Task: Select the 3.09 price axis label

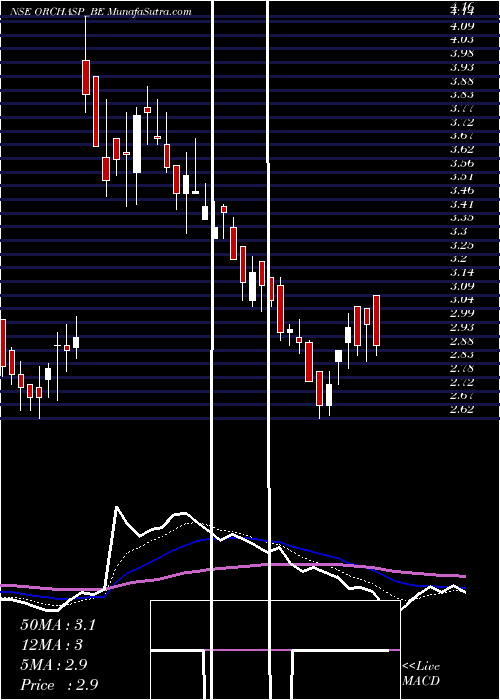Action: (462, 286)
